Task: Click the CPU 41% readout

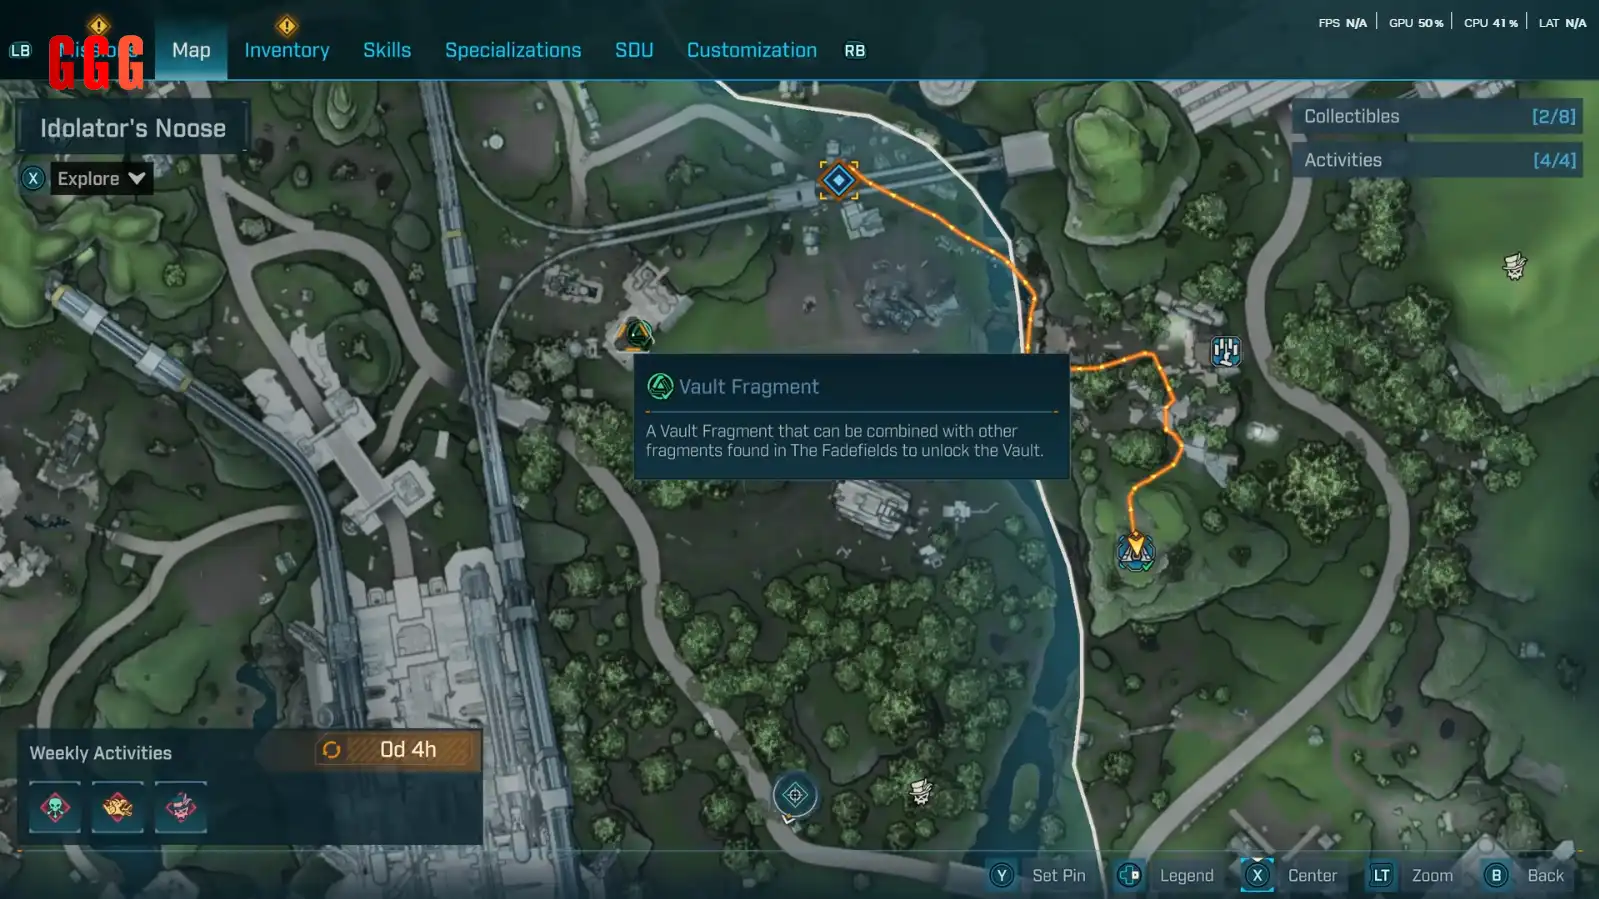Action: tap(1491, 22)
